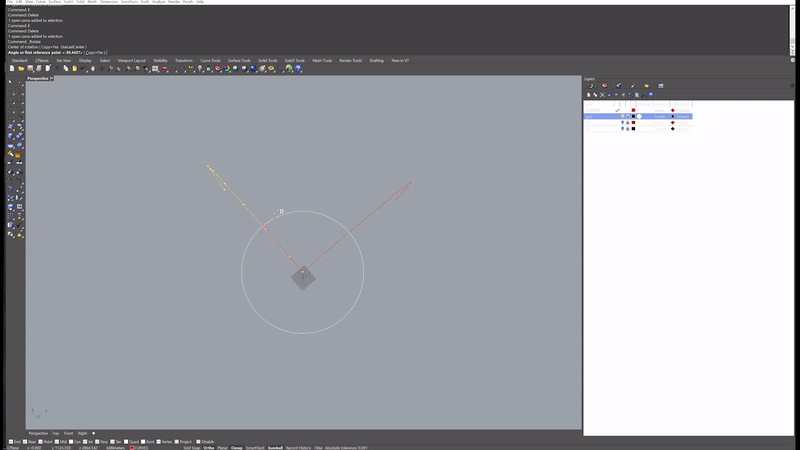Toggle Planar in status bar
The width and height of the screenshot is (800, 450).
[x=222, y=448]
